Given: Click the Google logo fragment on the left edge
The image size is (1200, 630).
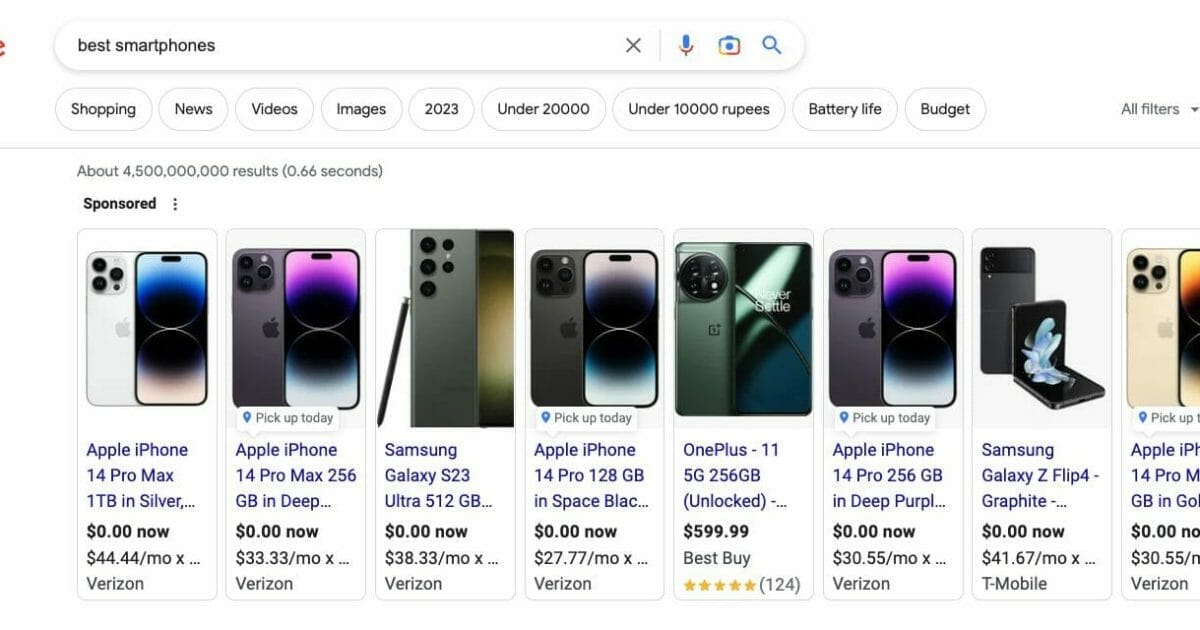Looking at the screenshot, I should coord(4,45).
